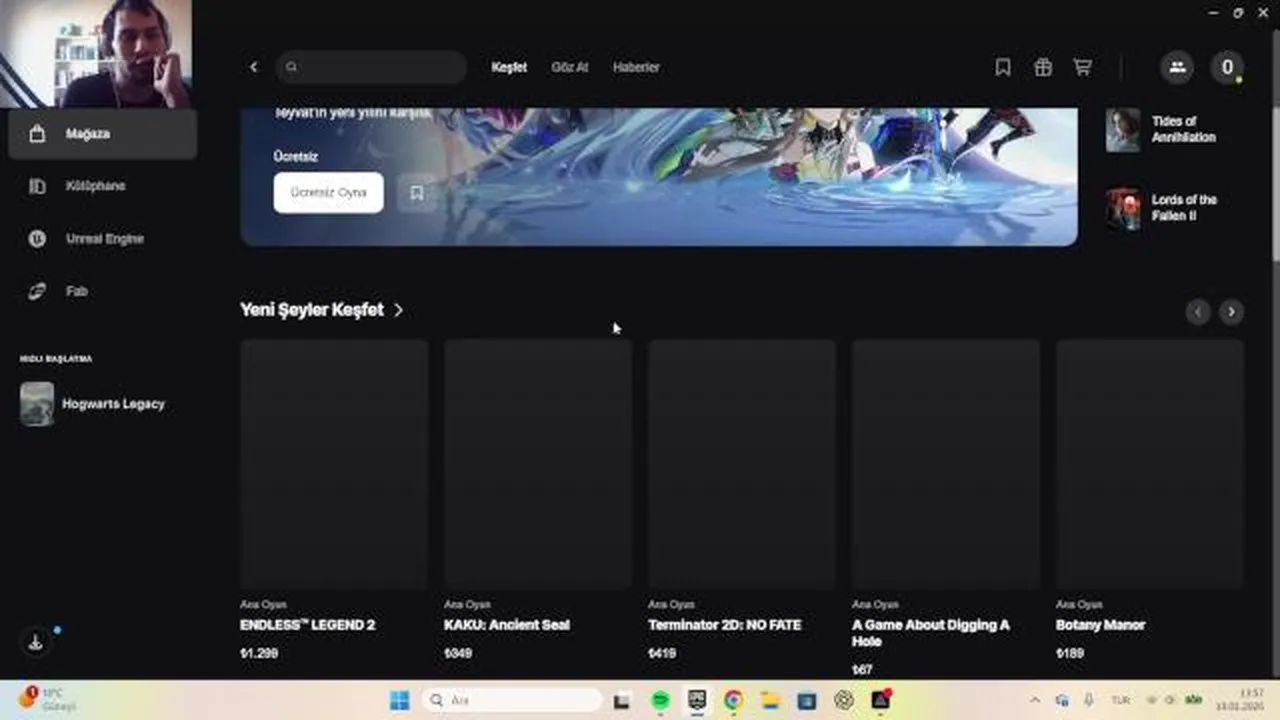
Task: Click Epic Games Launcher taskbar icon
Action: pyautogui.click(x=697, y=701)
